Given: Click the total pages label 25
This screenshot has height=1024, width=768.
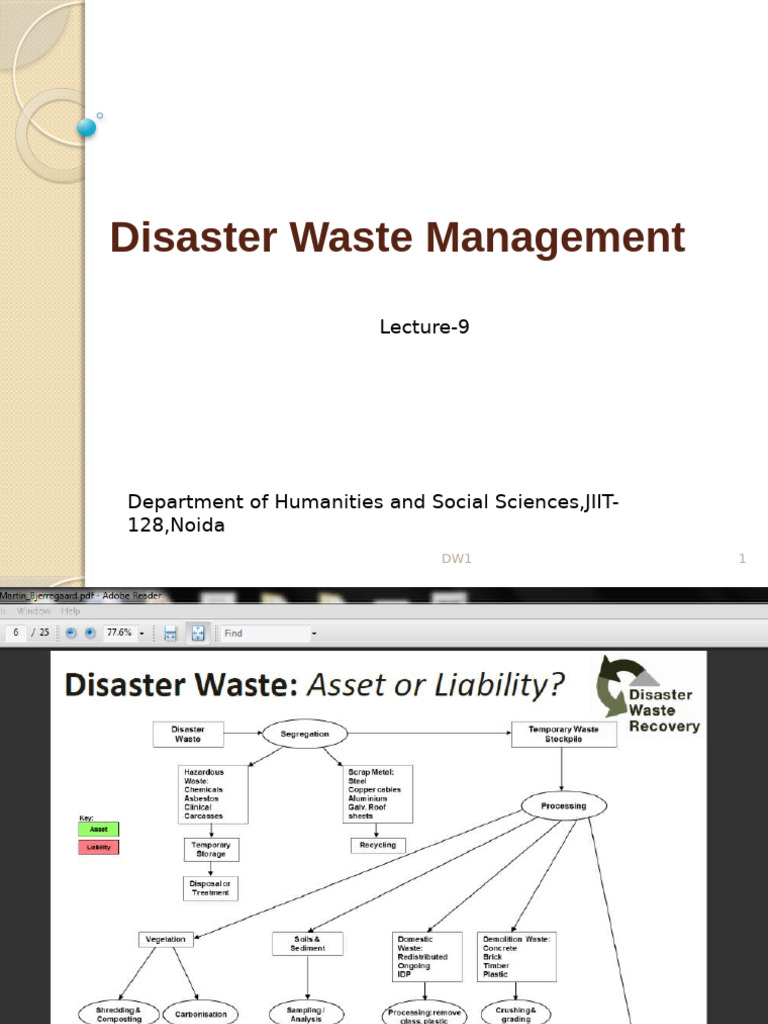Looking at the screenshot, I should (x=44, y=633).
